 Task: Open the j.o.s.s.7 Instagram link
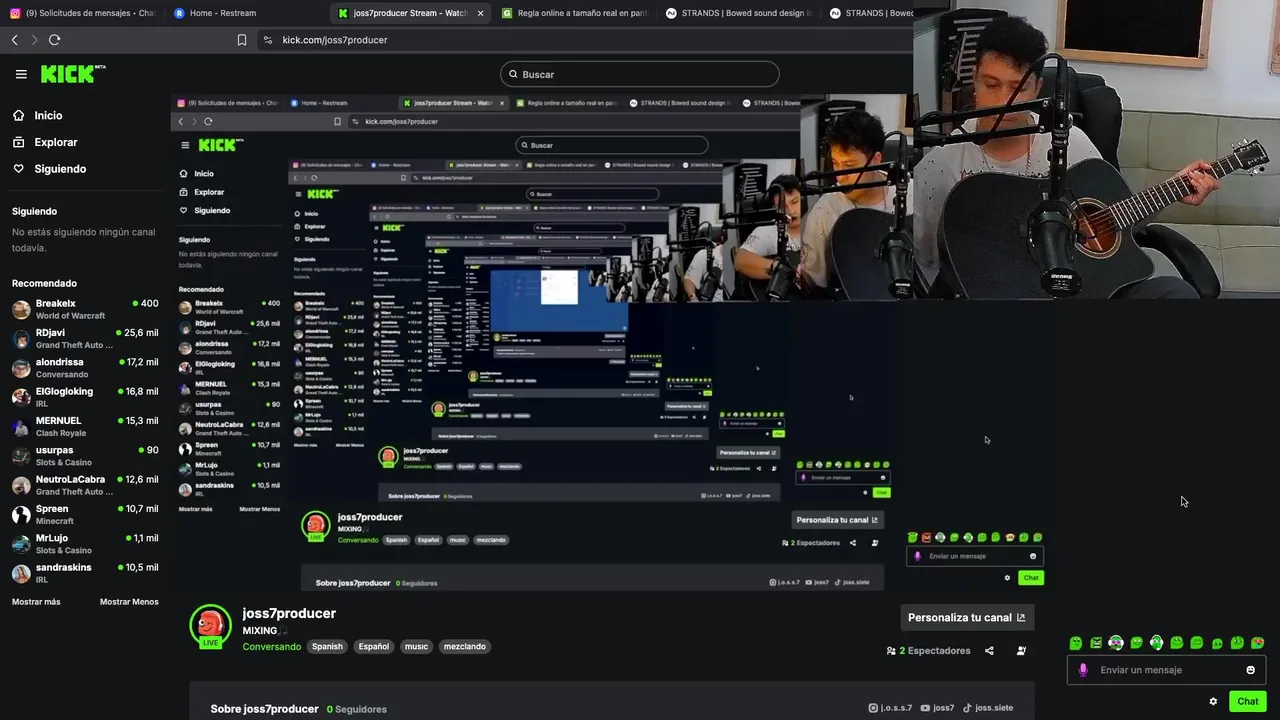point(890,708)
